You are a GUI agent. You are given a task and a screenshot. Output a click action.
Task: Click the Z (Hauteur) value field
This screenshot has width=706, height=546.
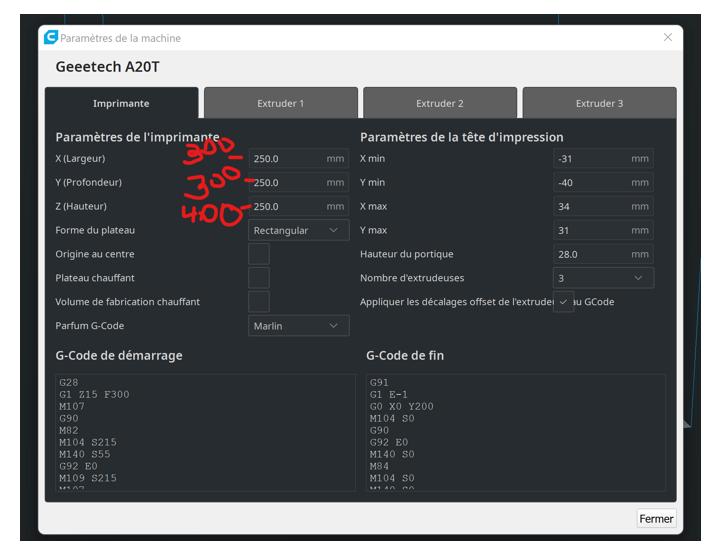click(x=299, y=206)
